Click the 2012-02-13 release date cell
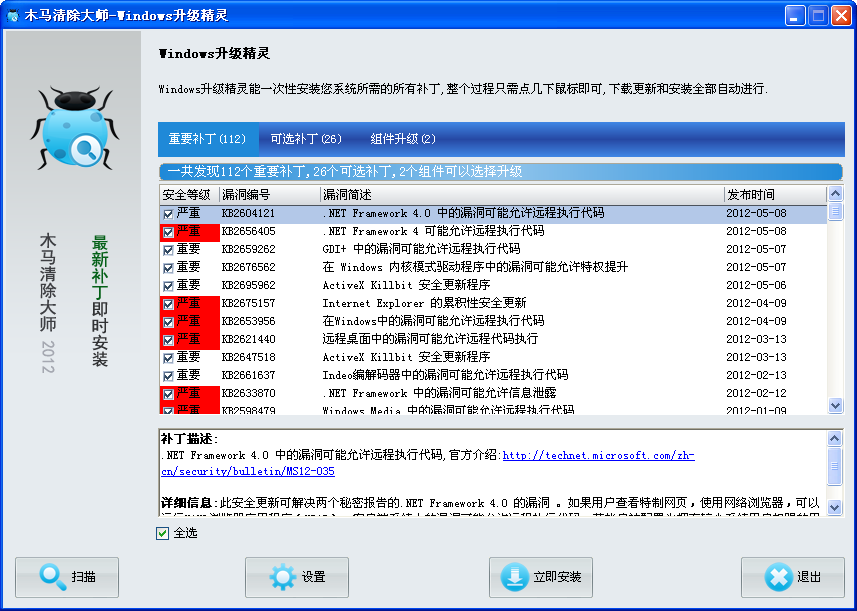 [756, 376]
